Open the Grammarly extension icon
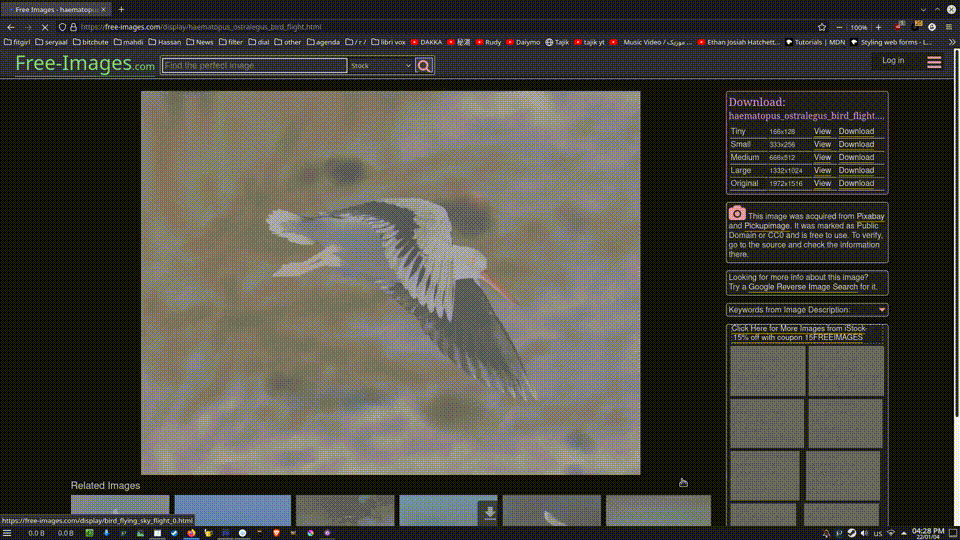This screenshot has width=960, height=540. [x=932, y=27]
